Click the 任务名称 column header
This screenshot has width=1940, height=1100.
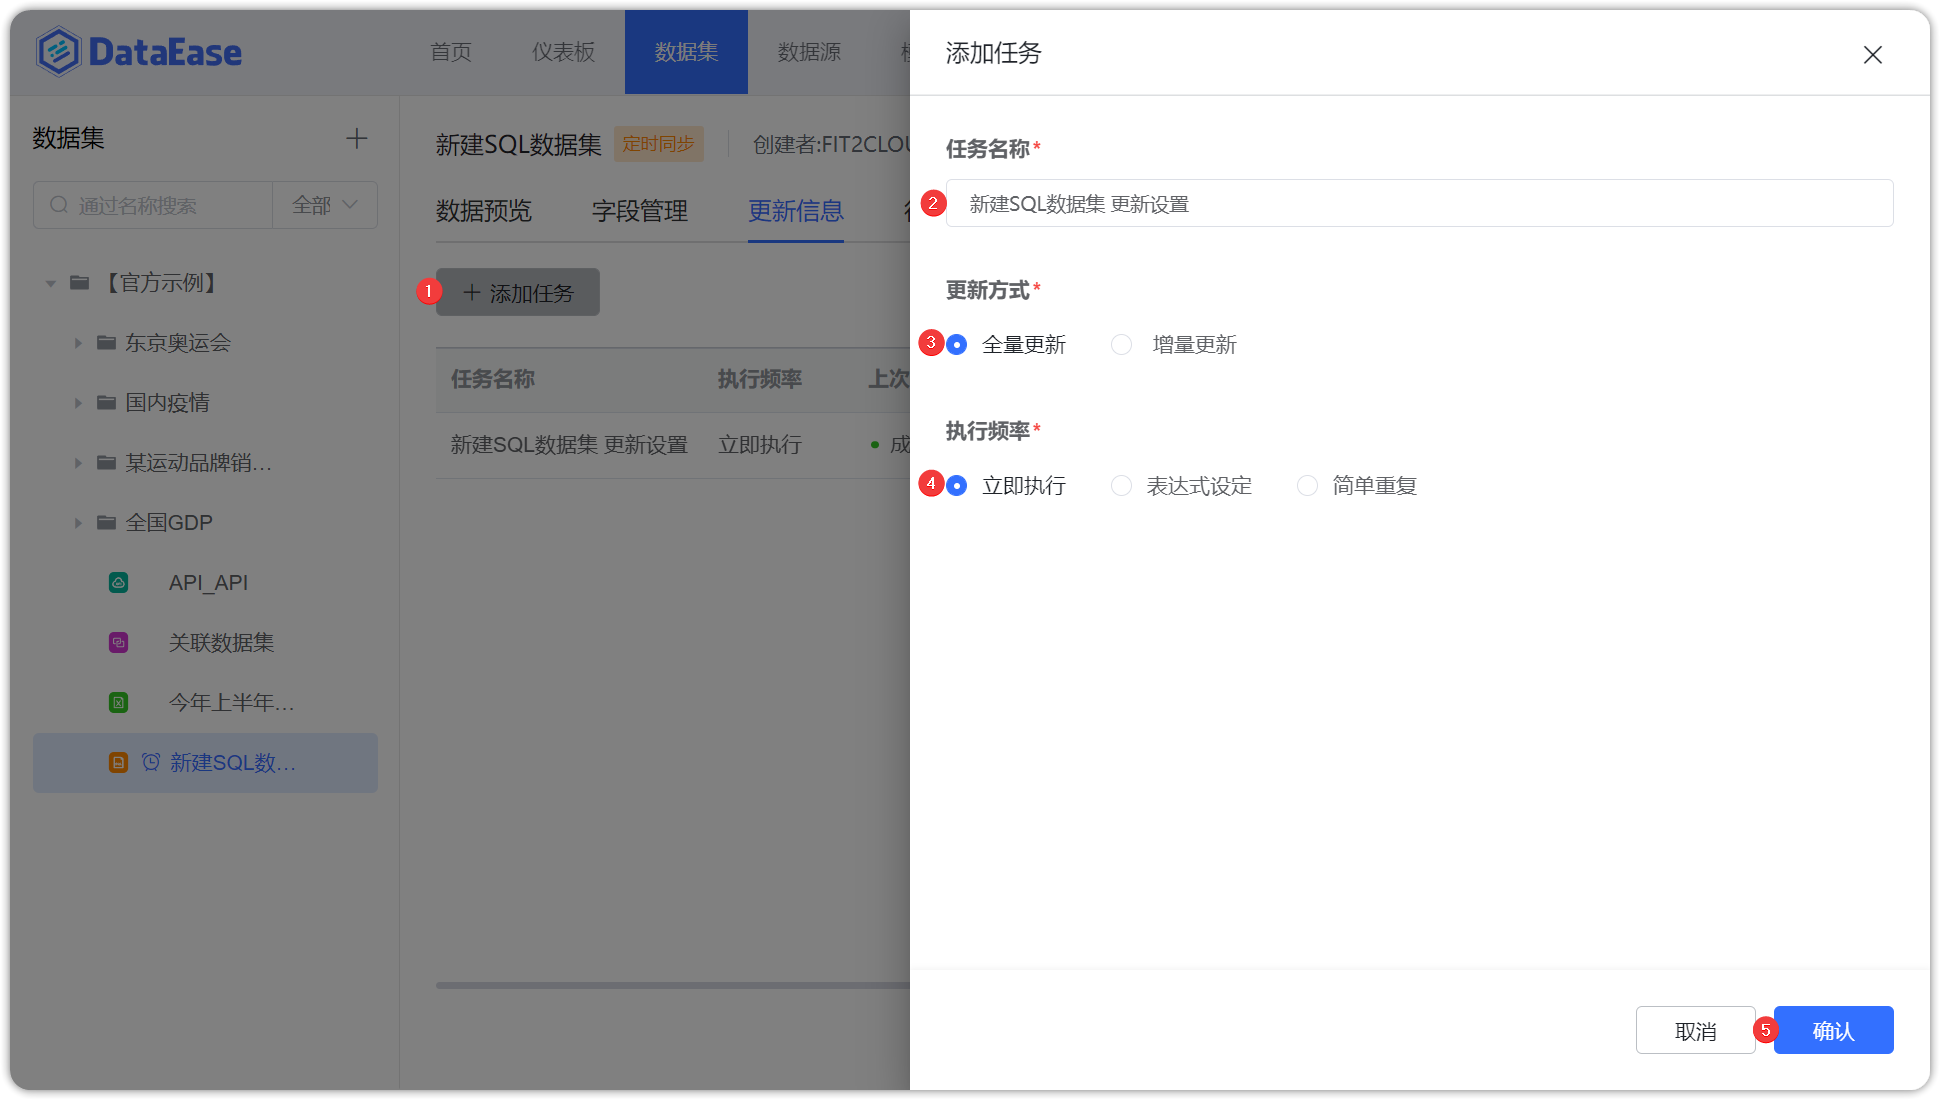coord(492,379)
